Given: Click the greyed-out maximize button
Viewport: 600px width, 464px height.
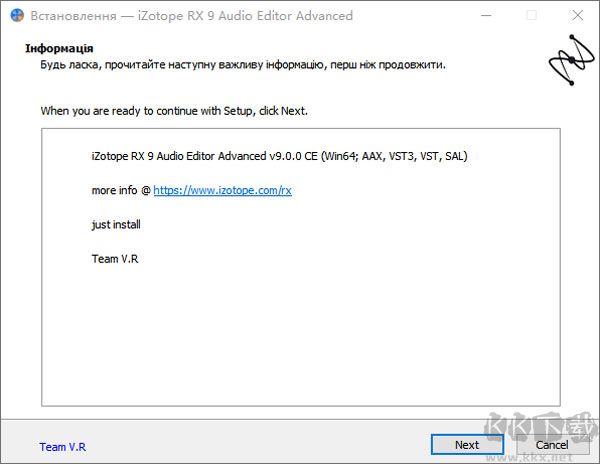Looking at the screenshot, I should coord(531,16).
